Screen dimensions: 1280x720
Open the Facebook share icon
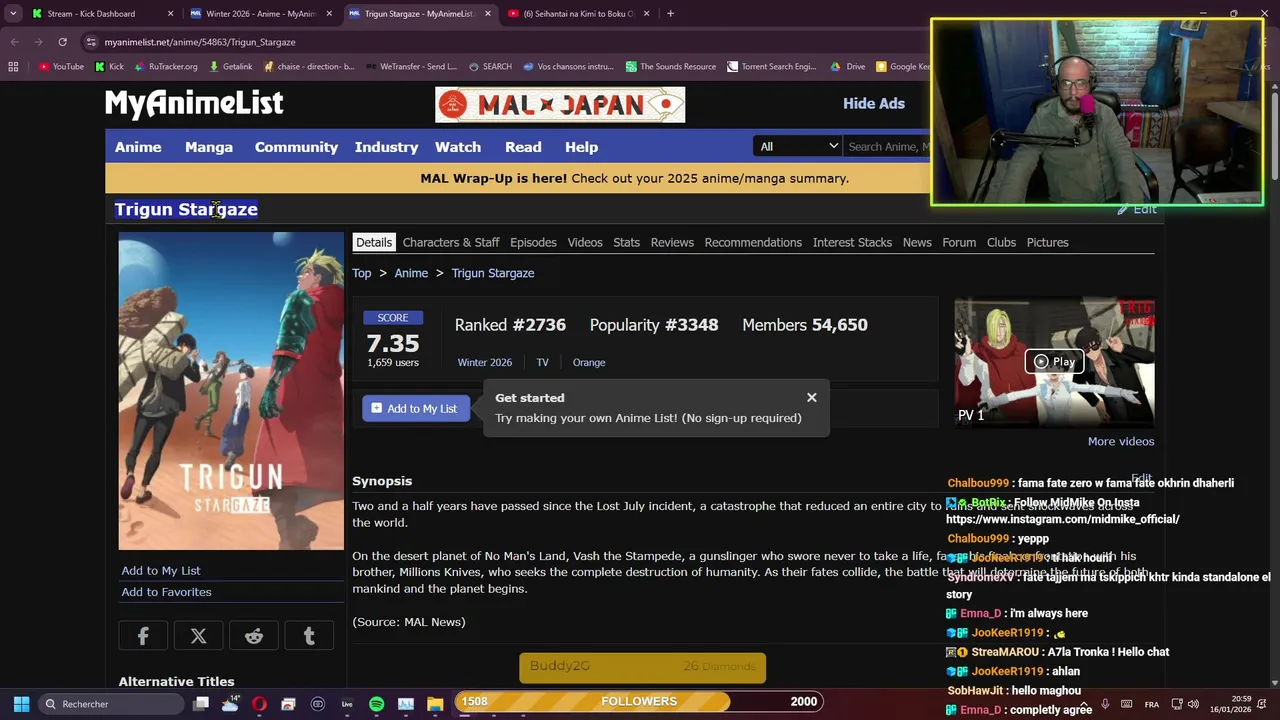[x=143, y=636]
